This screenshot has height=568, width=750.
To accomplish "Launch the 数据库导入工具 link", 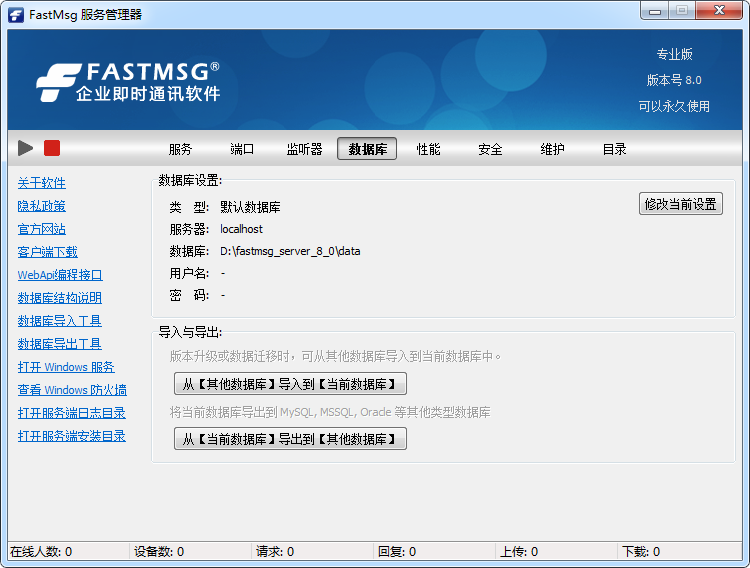I will (x=60, y=321).
